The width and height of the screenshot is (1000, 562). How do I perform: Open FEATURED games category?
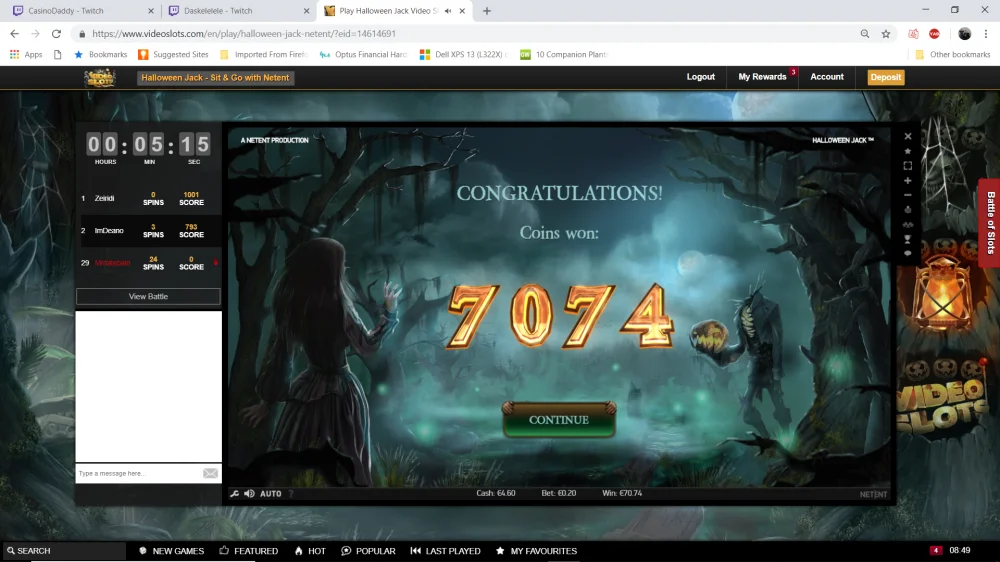pyautogui.click(x=249, y=551)
